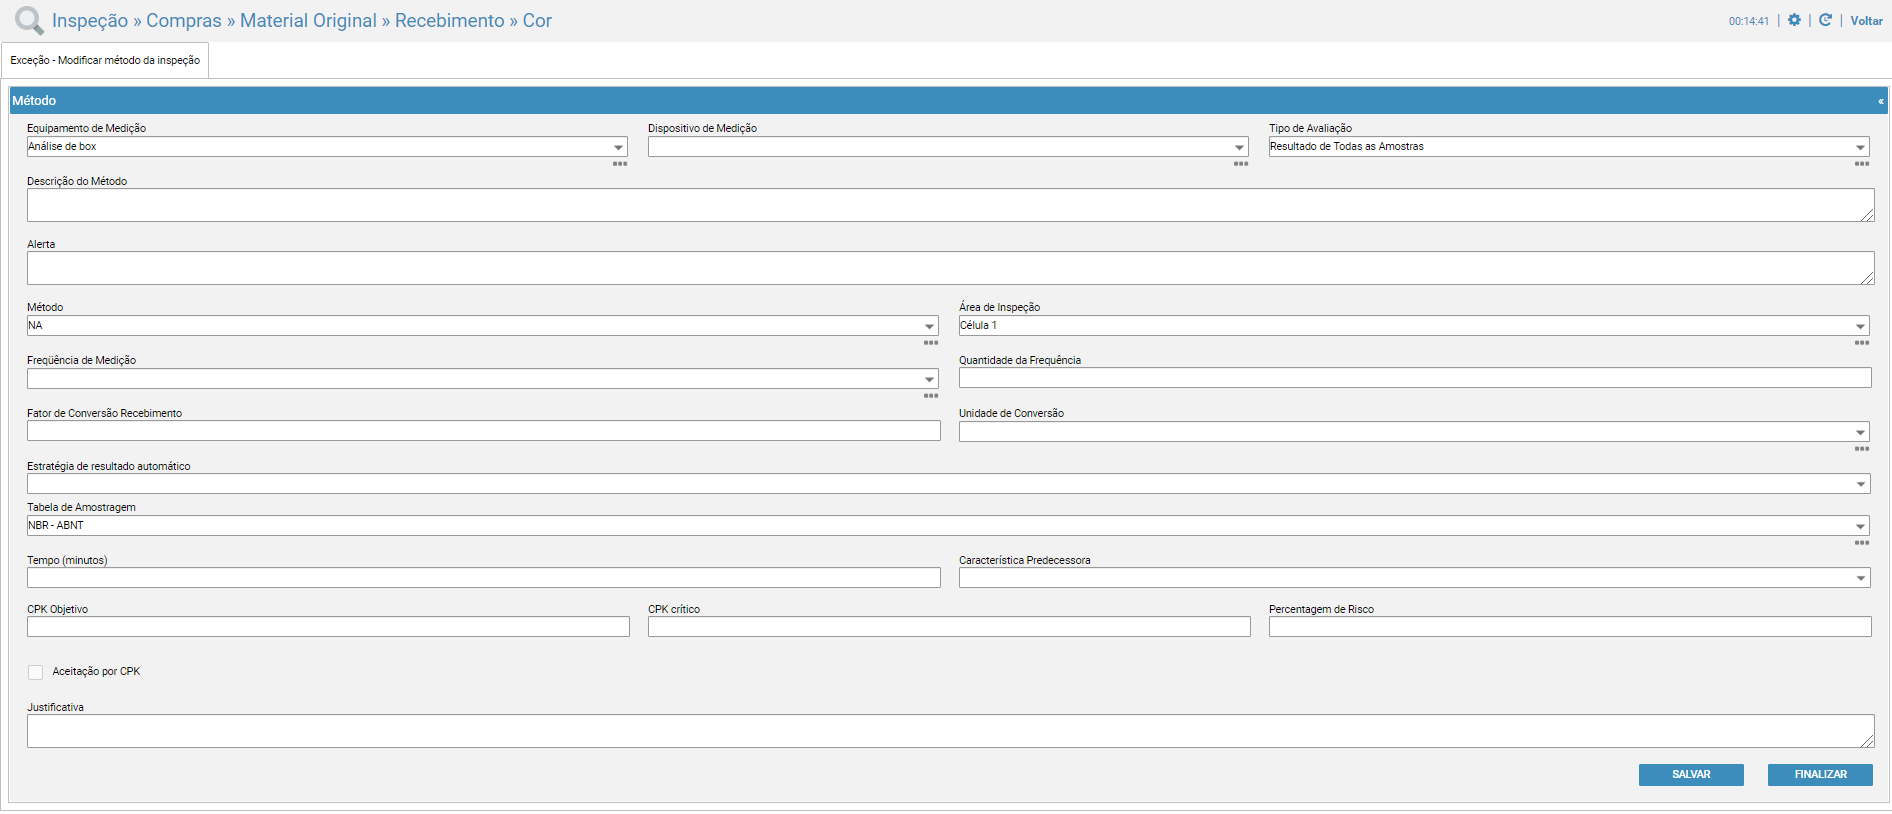Viewport: 1892px width, 814px height.
Task: Click the Quantidade da Frequência field
Action: point(1415,378)
